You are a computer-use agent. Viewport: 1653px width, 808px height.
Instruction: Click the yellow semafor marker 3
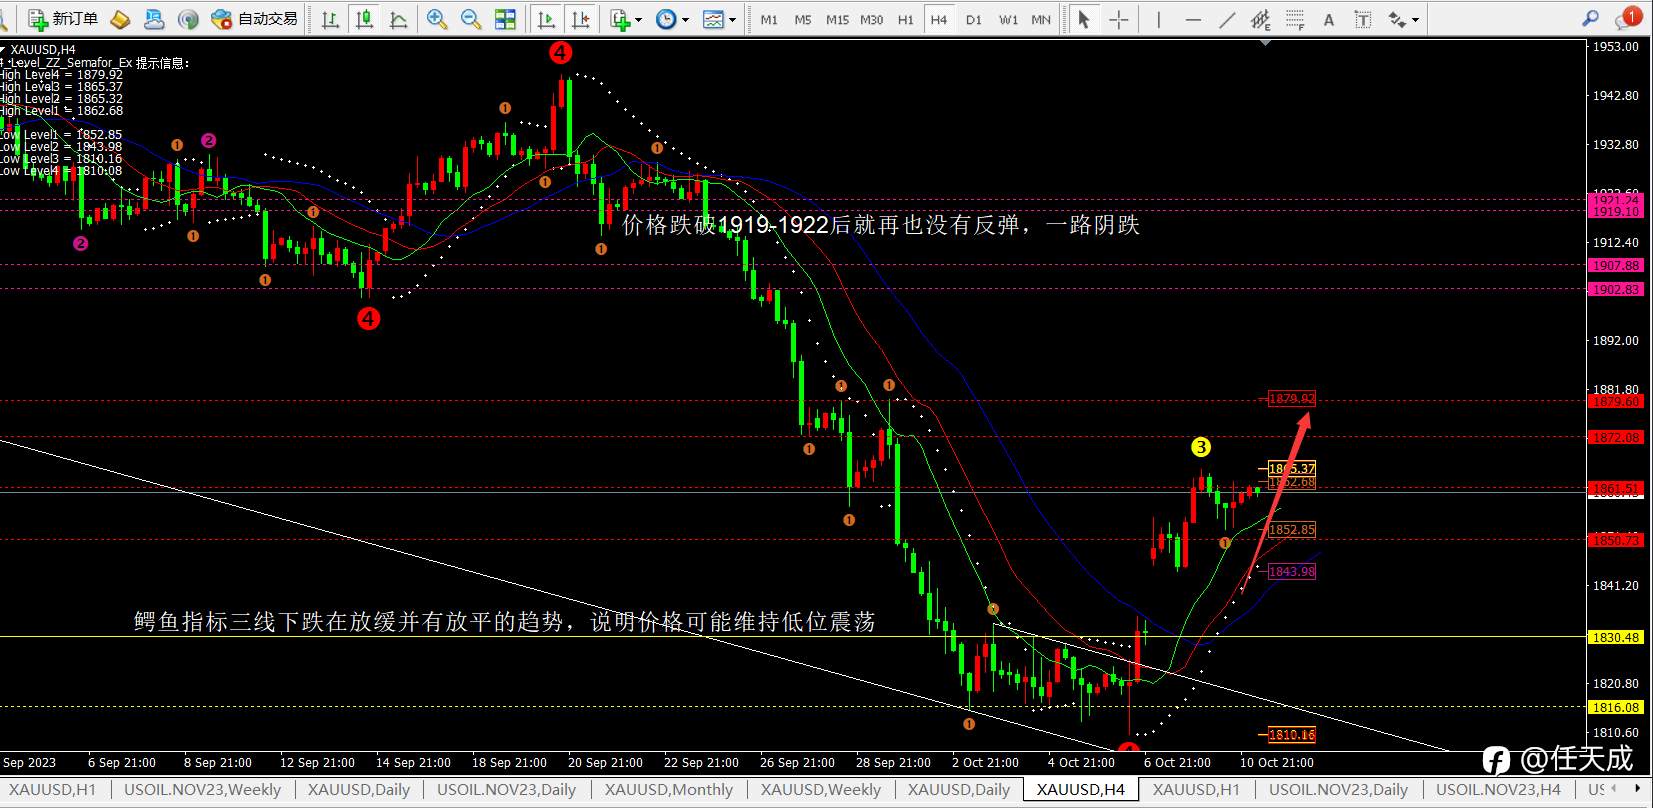coord(1201,447)
